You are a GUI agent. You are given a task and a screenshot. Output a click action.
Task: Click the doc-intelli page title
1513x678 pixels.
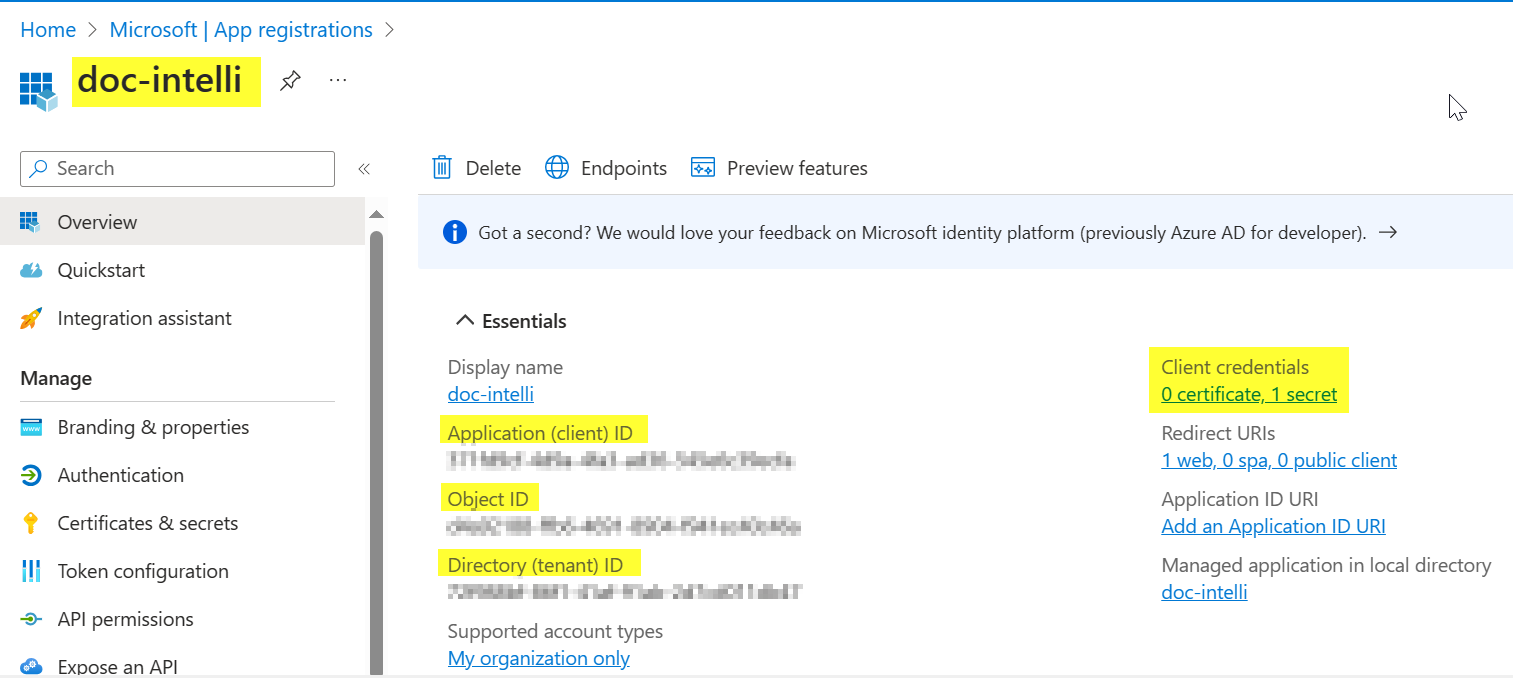coord(160,80)
